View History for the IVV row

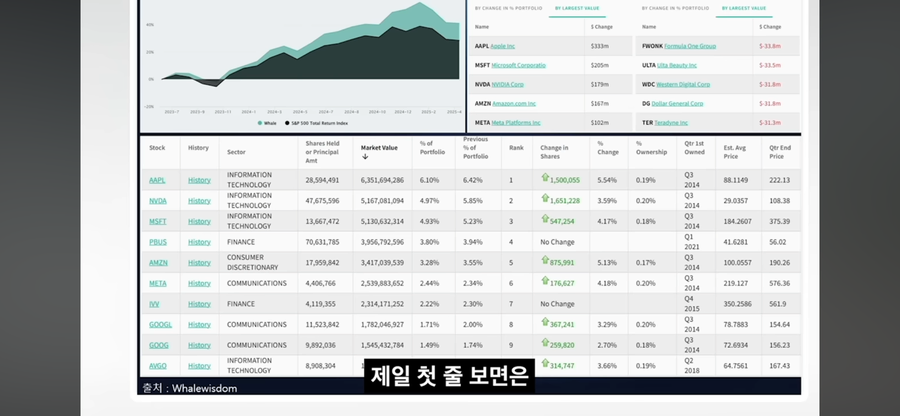199,304
